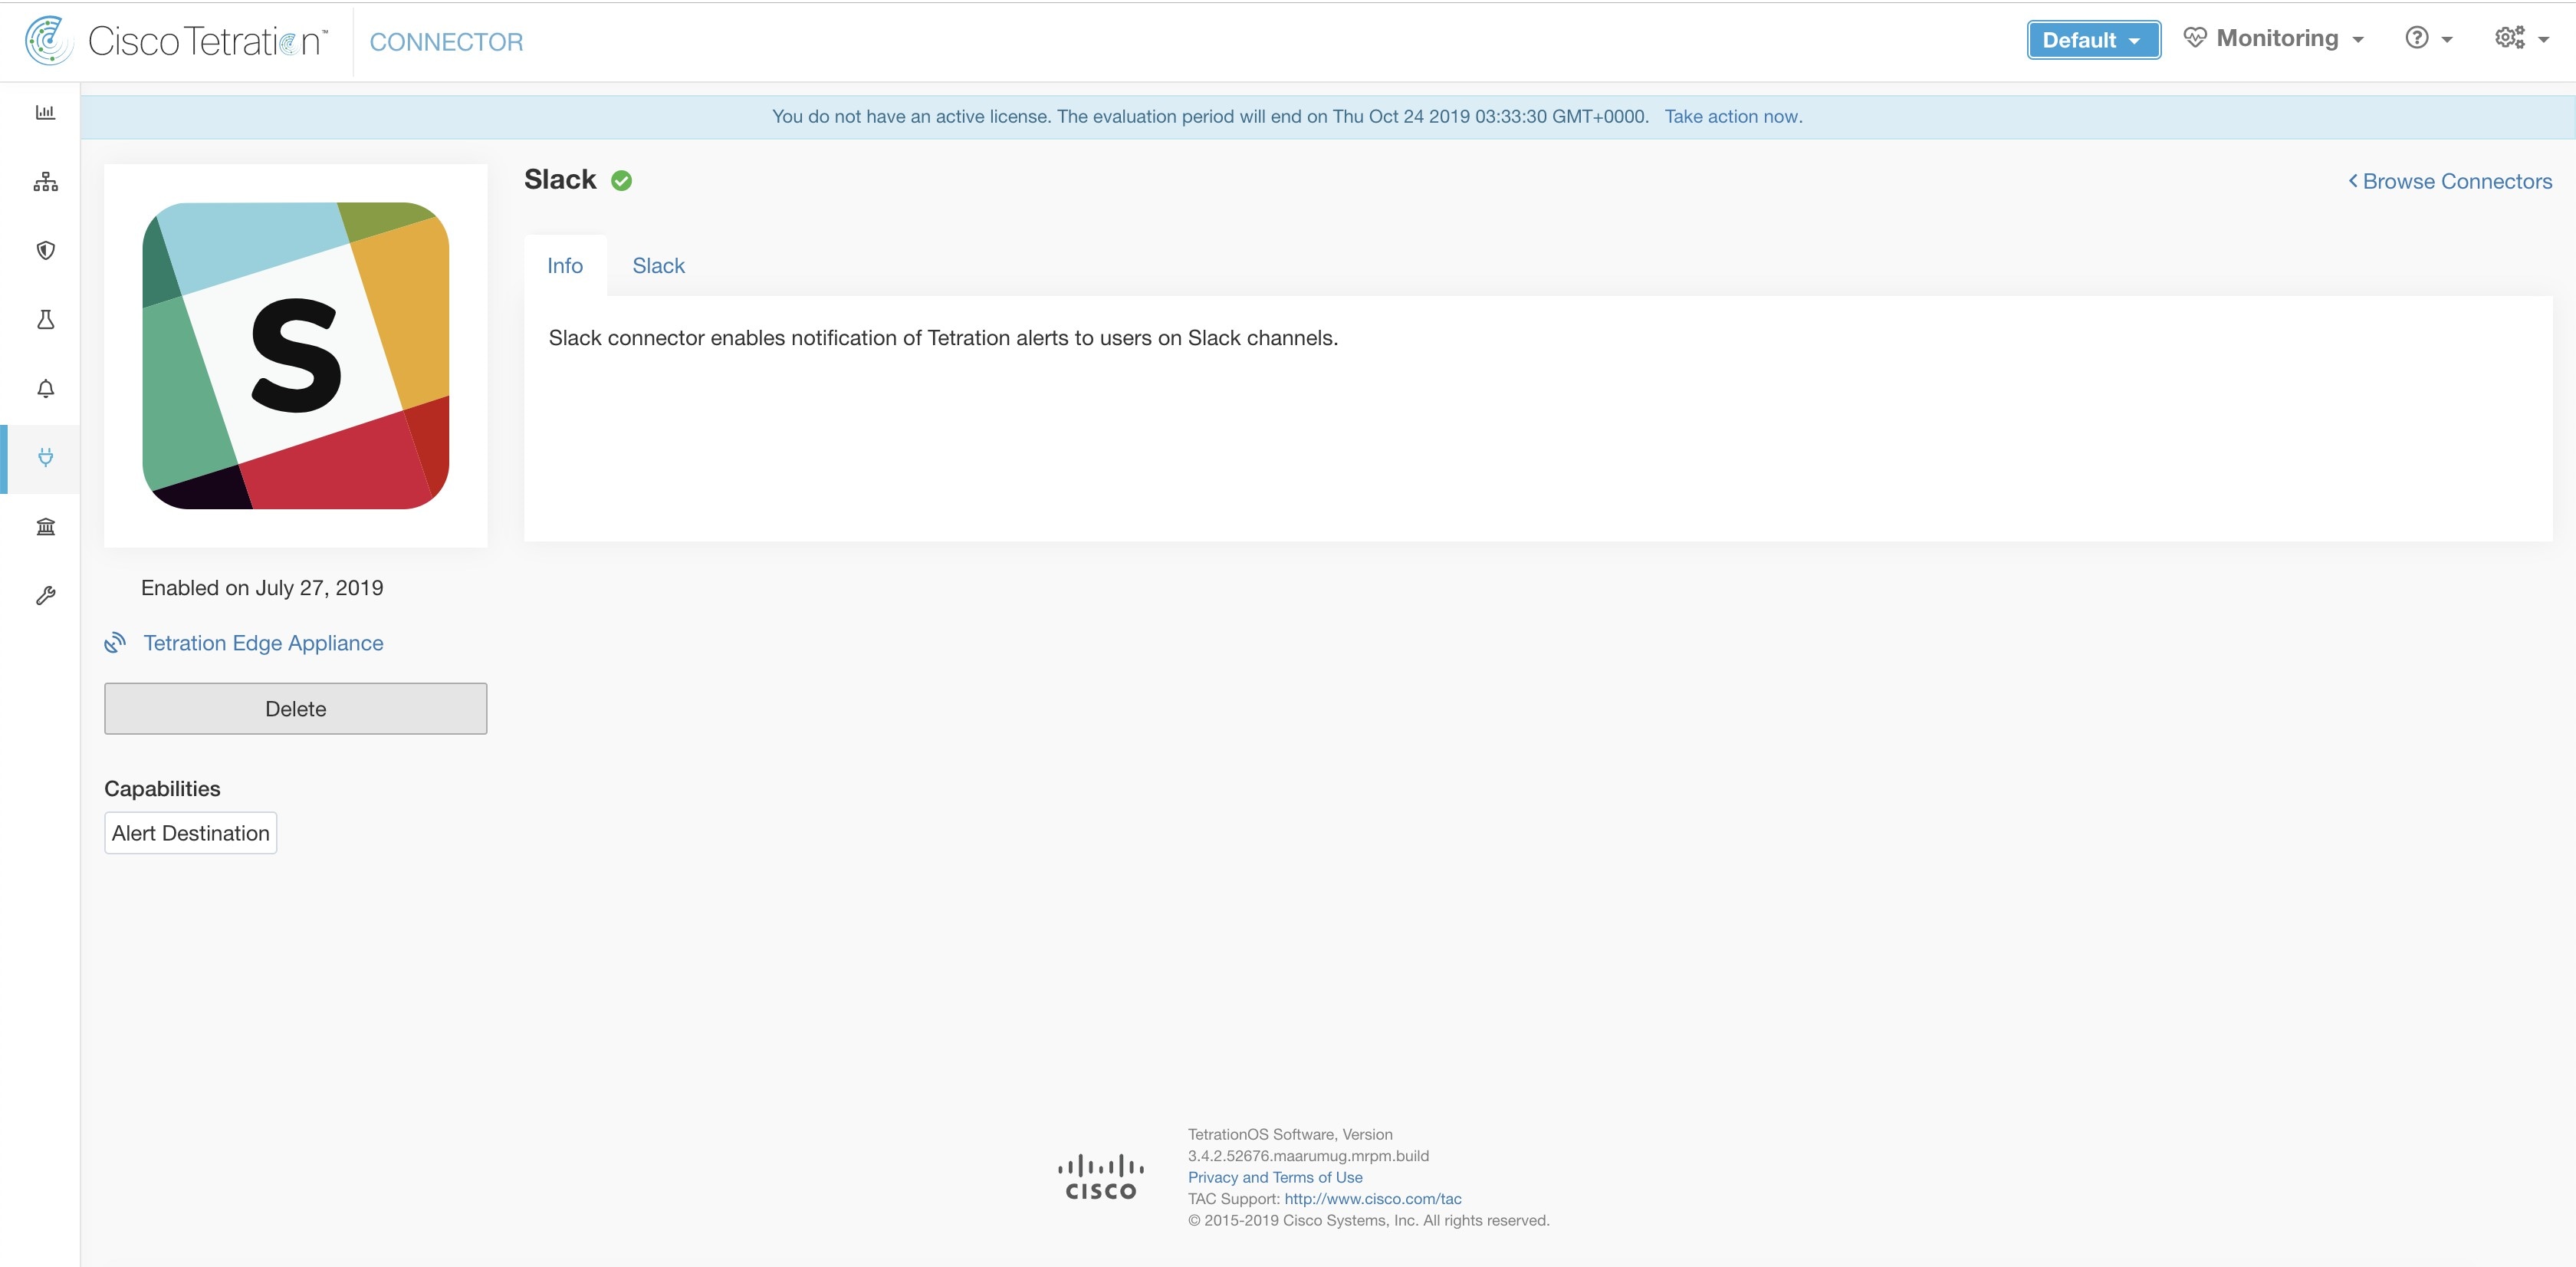Select the API key/wrench icon in sidebar
This screenshot has width=2576, height=1267.
click(x=44, y=595)
